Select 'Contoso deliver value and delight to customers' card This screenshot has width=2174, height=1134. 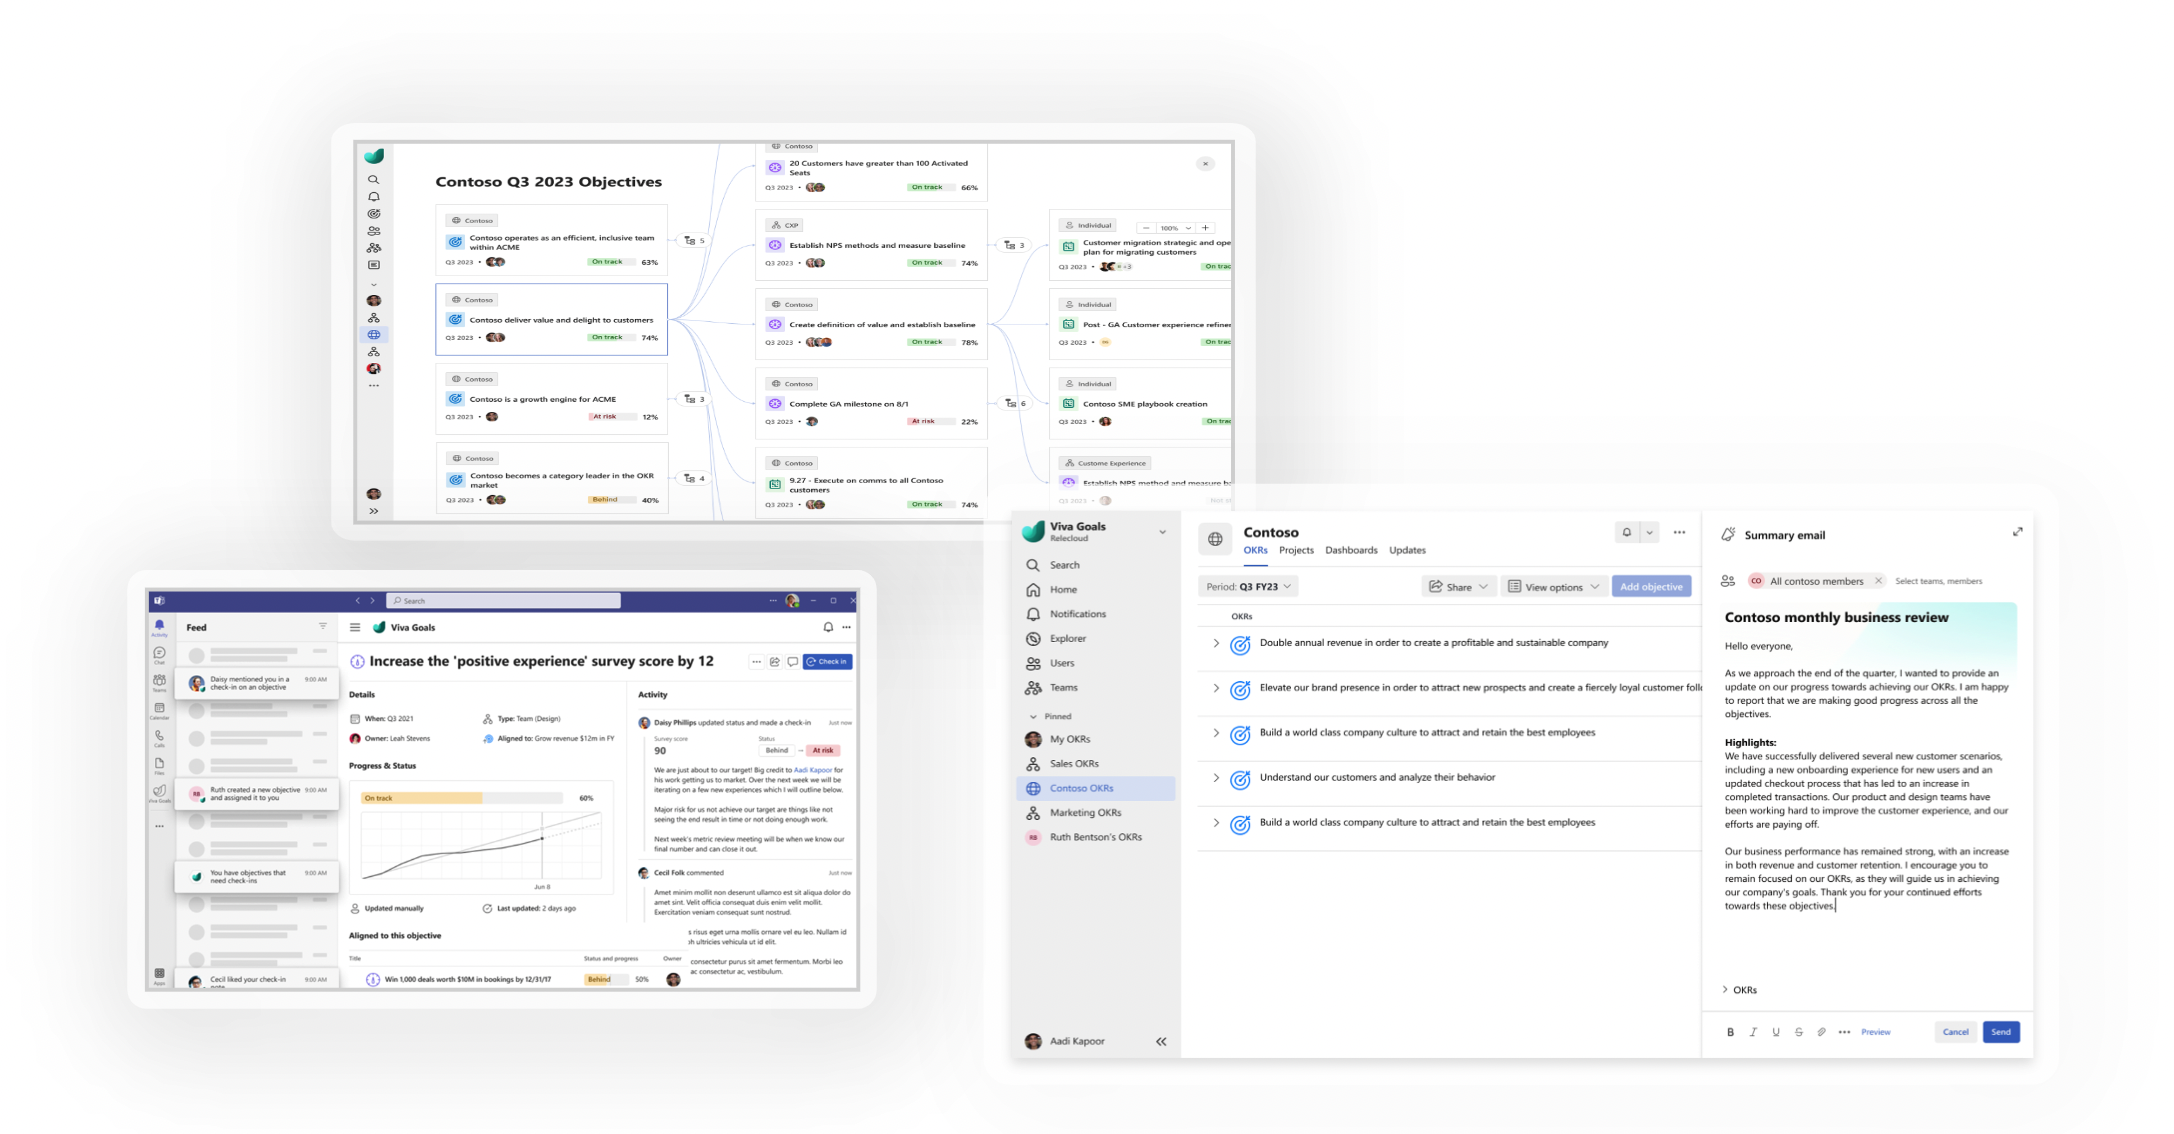point(551,320)
